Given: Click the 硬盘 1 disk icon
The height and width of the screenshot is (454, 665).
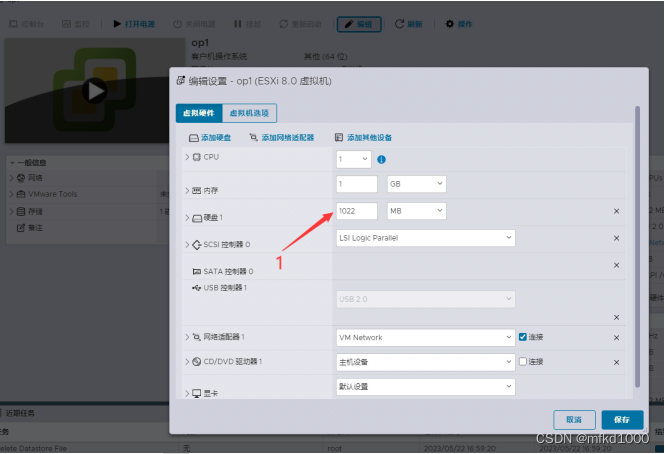Looking at the screenshot, I should pyautogui.click(x=197, y=218).
